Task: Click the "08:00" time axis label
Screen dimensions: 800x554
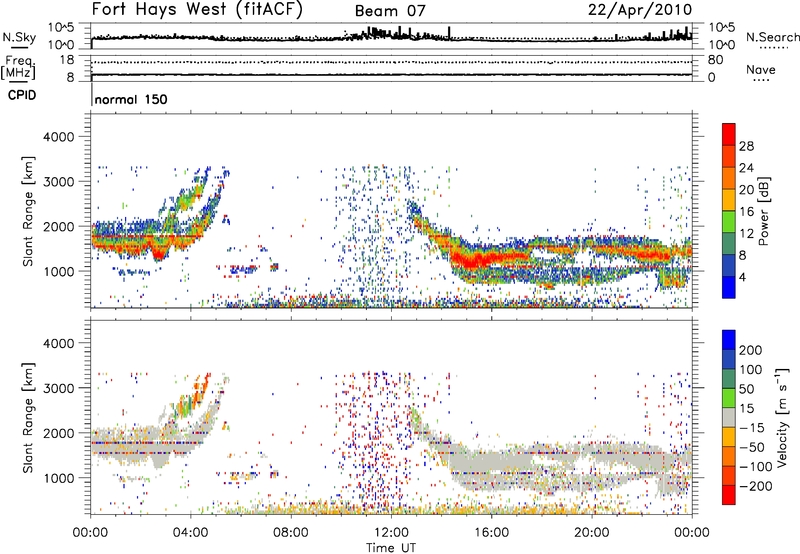Action: coord(291,533)
